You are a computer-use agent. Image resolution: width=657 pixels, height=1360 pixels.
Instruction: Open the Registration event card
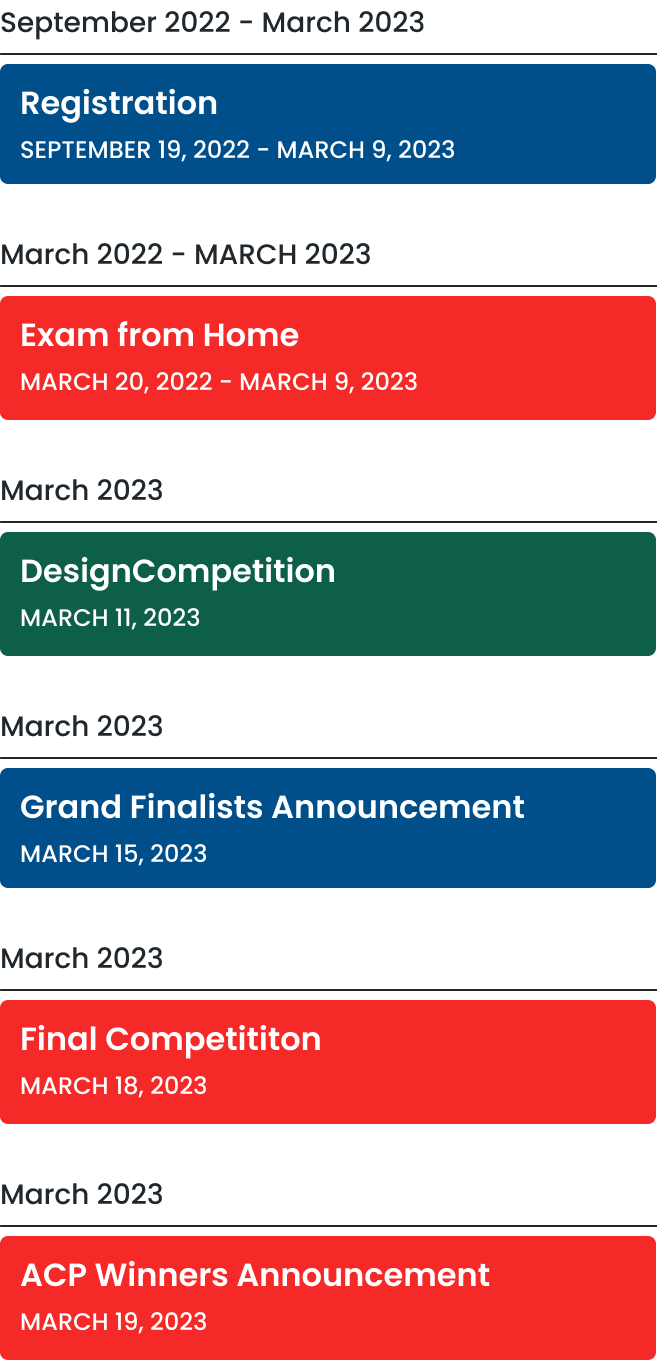pyautogui.click(x=328, y=124)
